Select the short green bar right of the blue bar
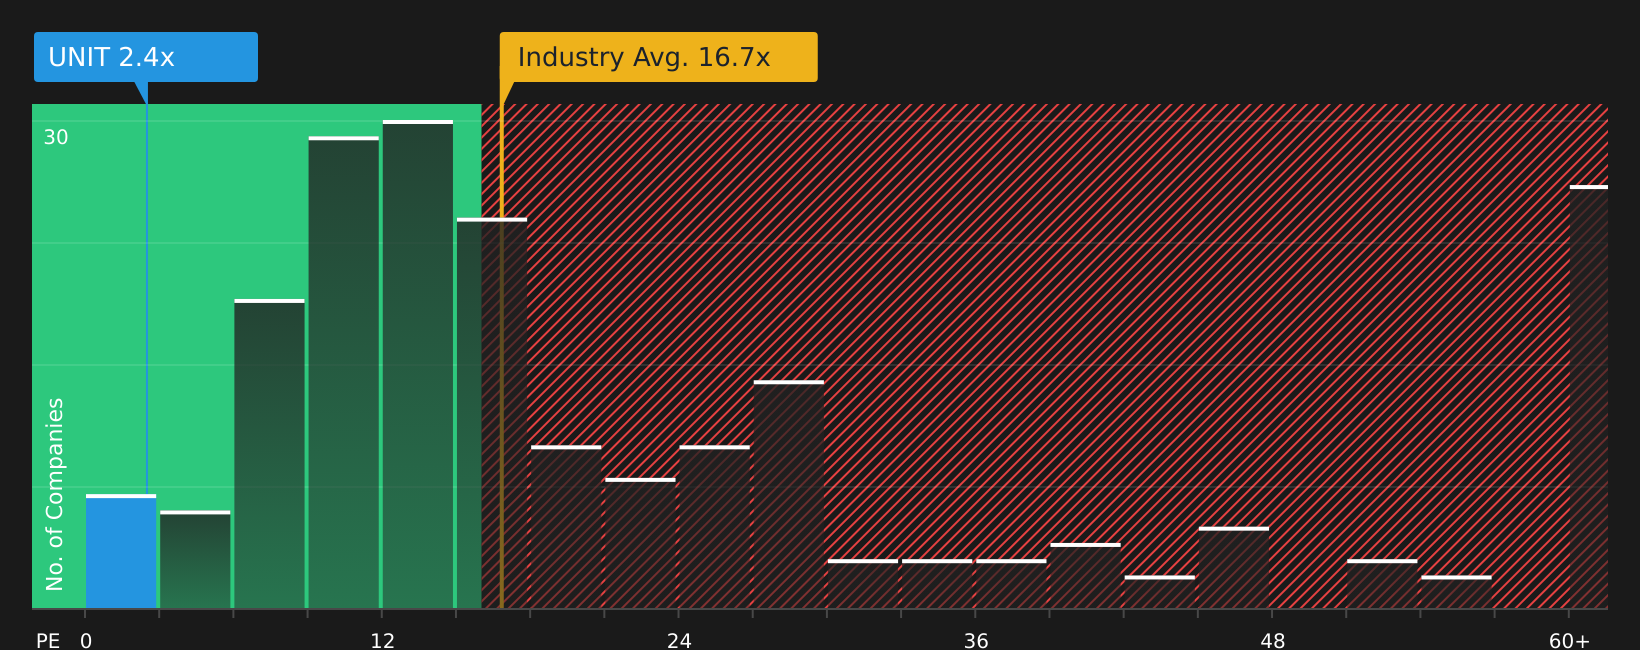The image size is (1640, 650). tap(195, 559)
